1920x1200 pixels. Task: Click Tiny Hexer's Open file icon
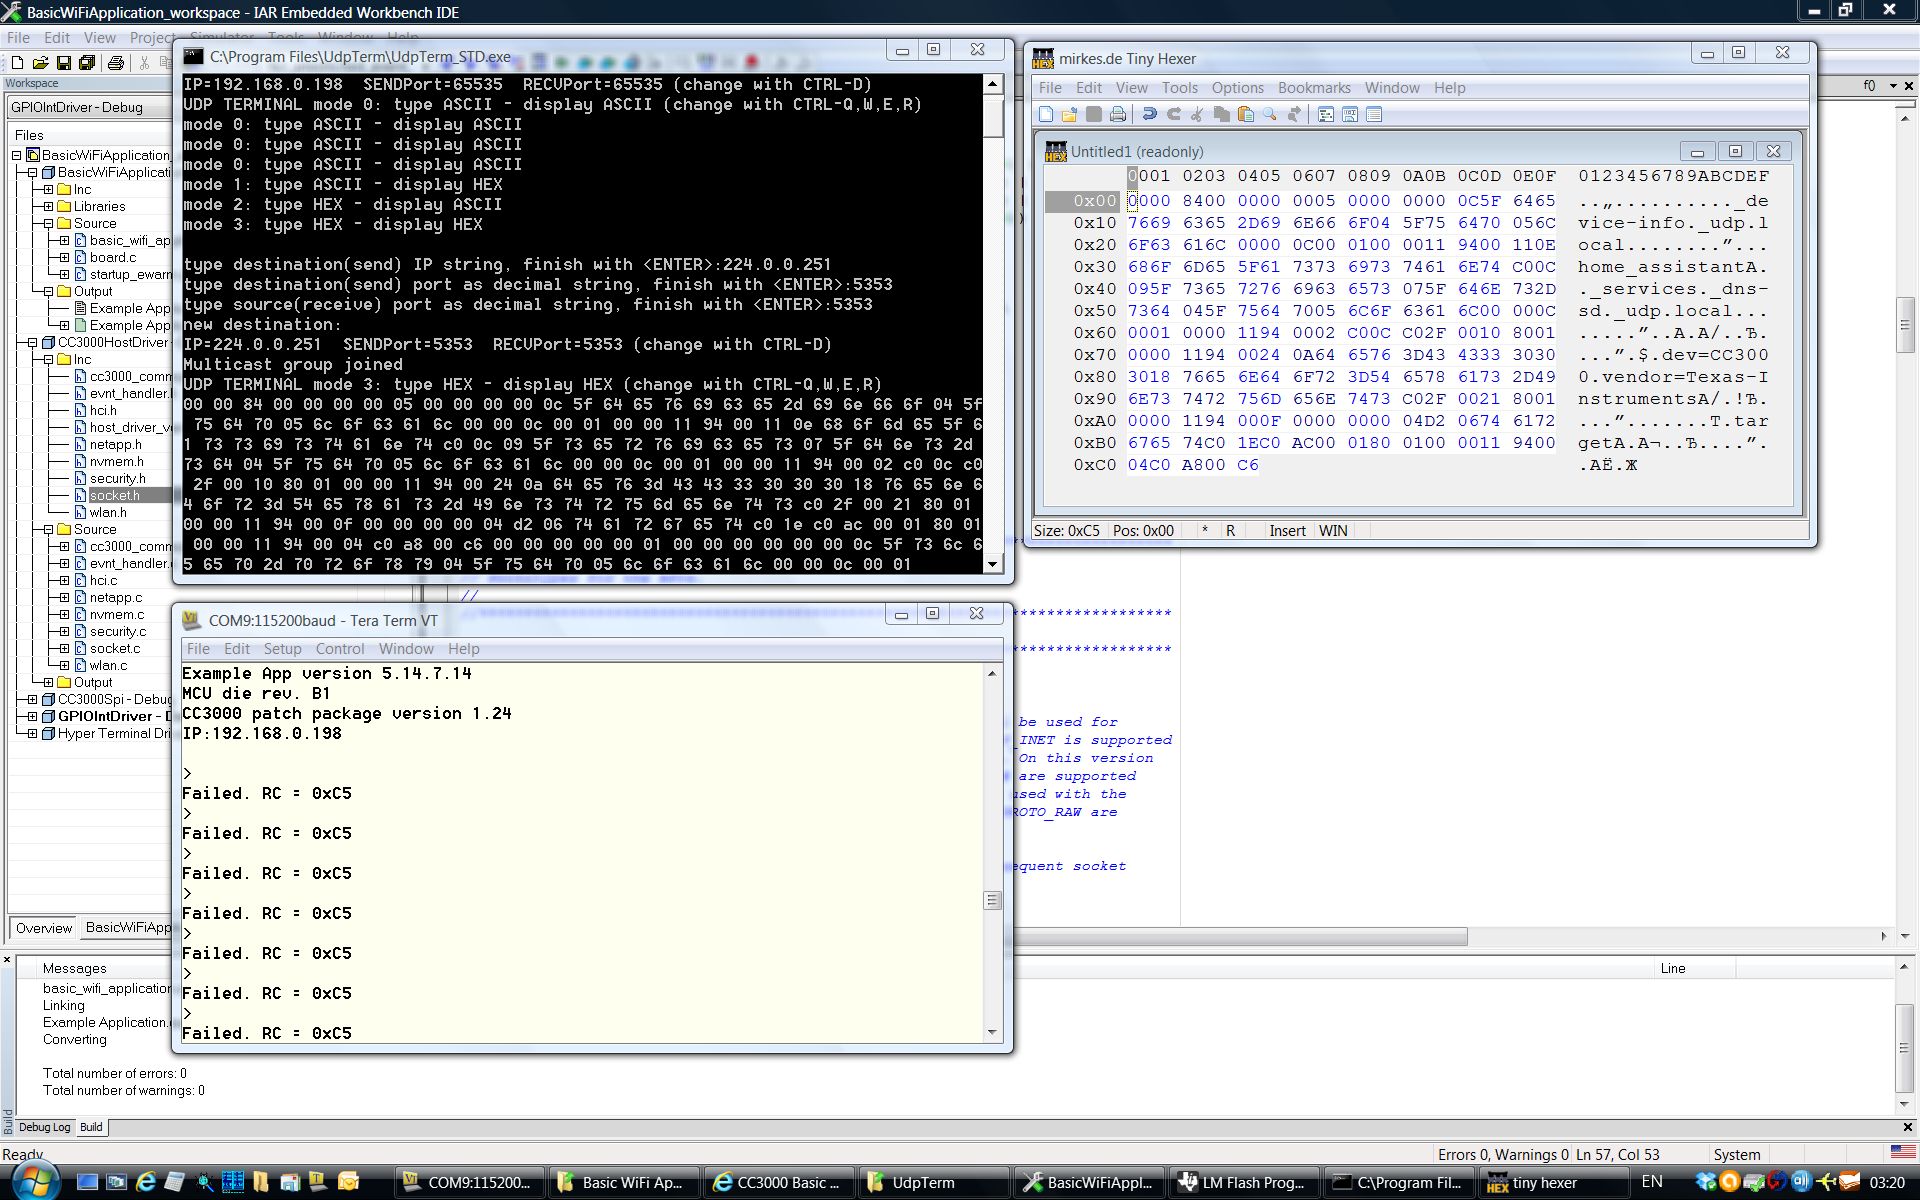point(1069,115)
